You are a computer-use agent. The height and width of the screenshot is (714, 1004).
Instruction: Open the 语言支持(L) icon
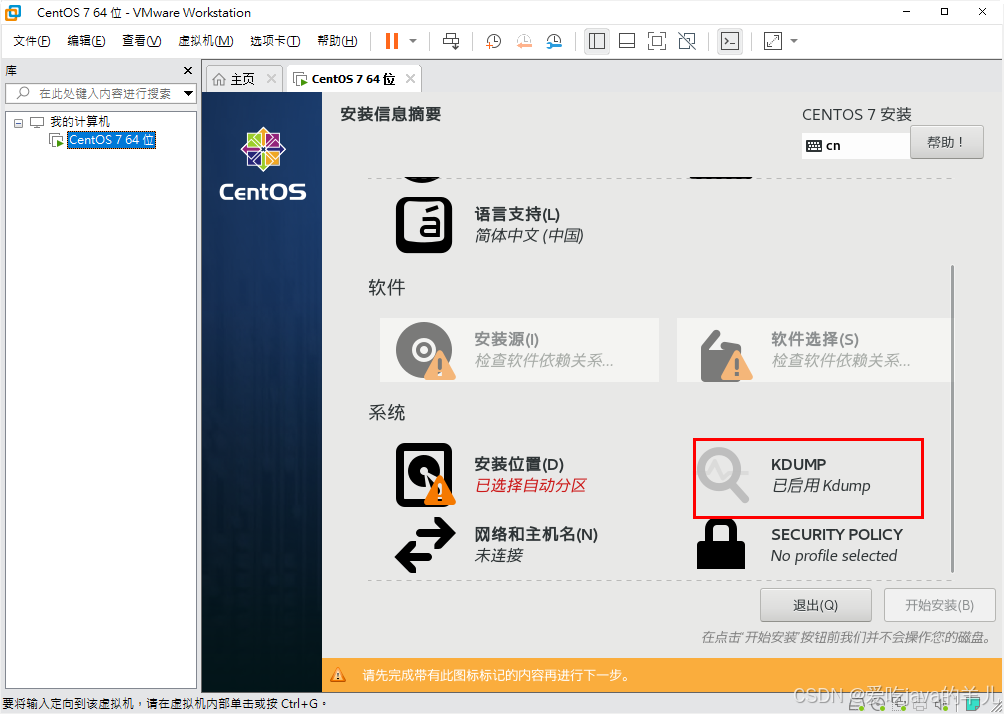click(x=424, y=225)
